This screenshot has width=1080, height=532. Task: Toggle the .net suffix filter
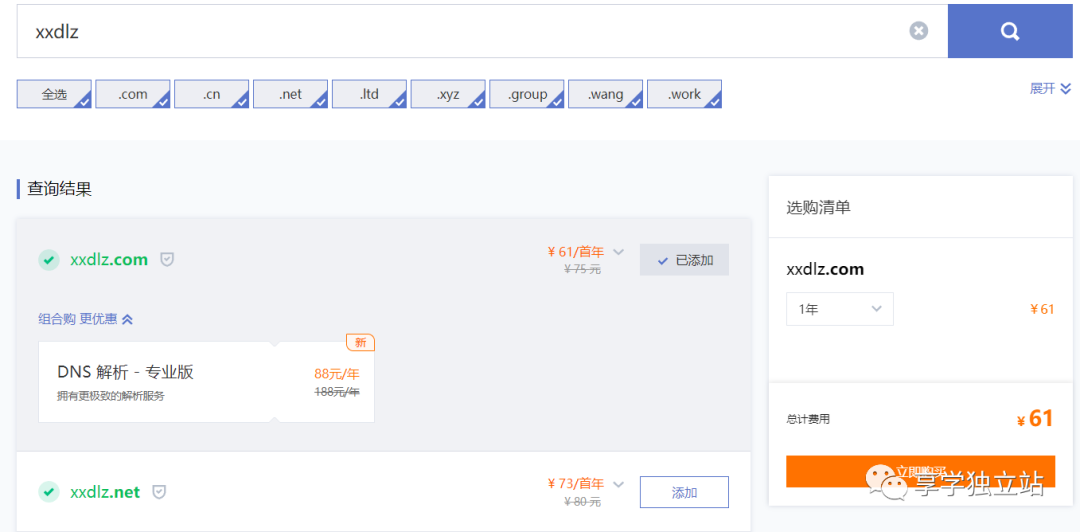point(291,94)
